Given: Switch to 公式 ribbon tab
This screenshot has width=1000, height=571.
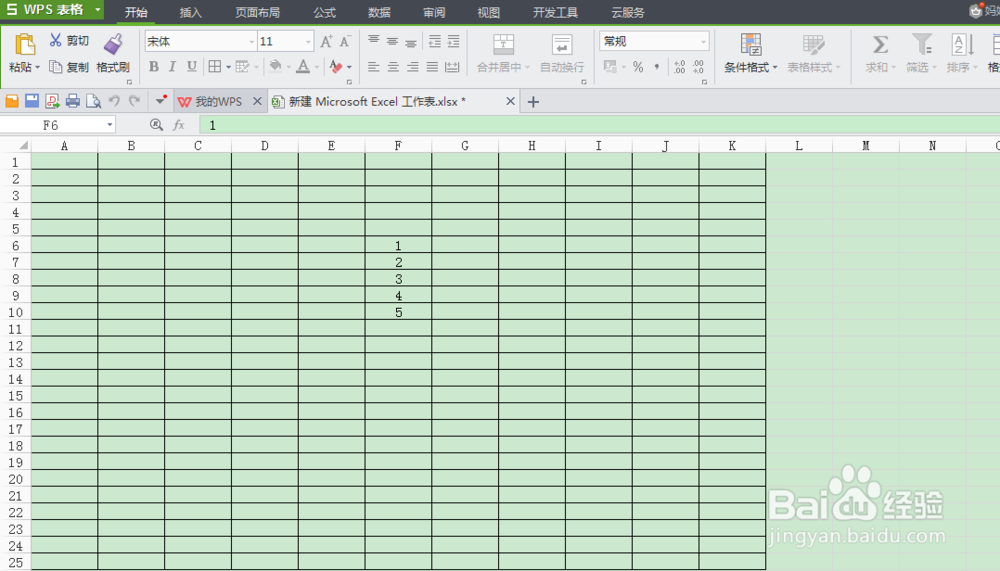Looking at the screenshot, I should (x=325, y=13).
